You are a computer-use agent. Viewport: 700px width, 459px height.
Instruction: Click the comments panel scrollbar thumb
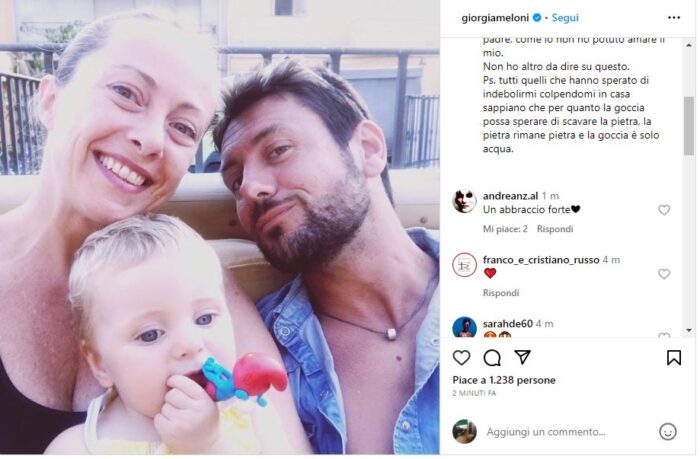tap(688, 126)
